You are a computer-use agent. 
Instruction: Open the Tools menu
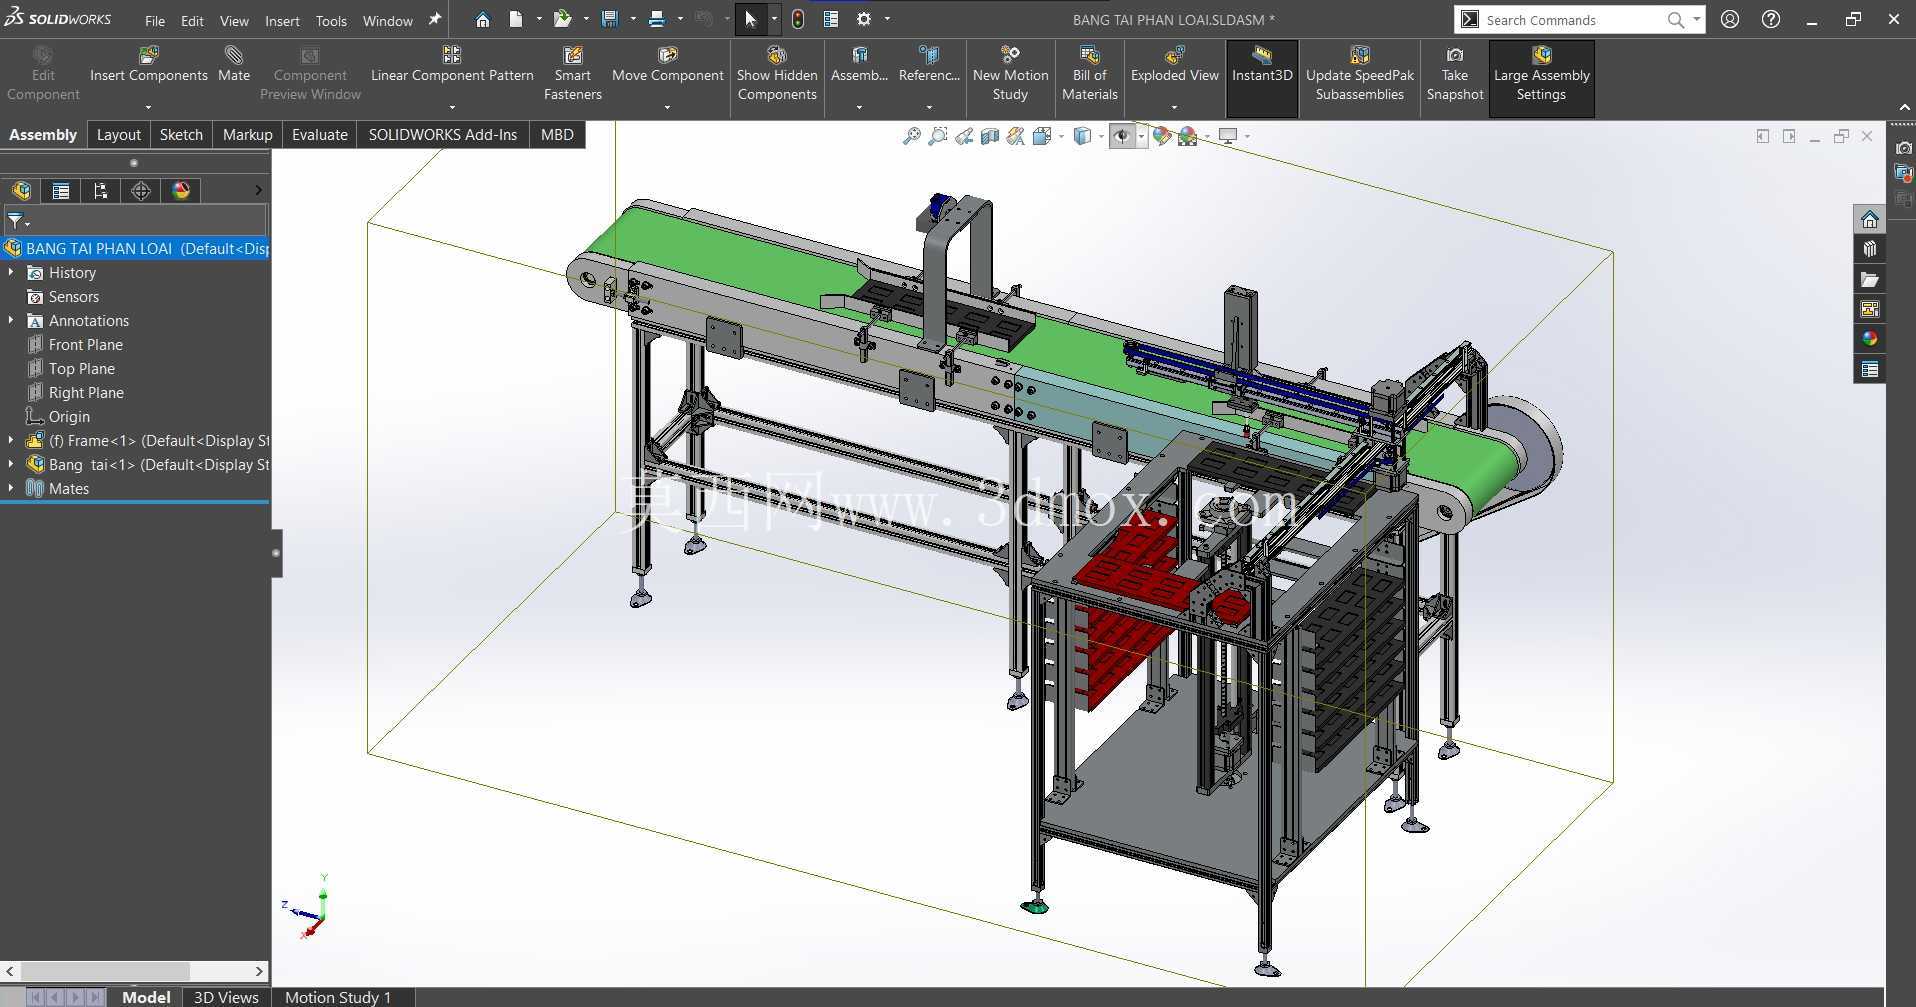coord(331,20)
